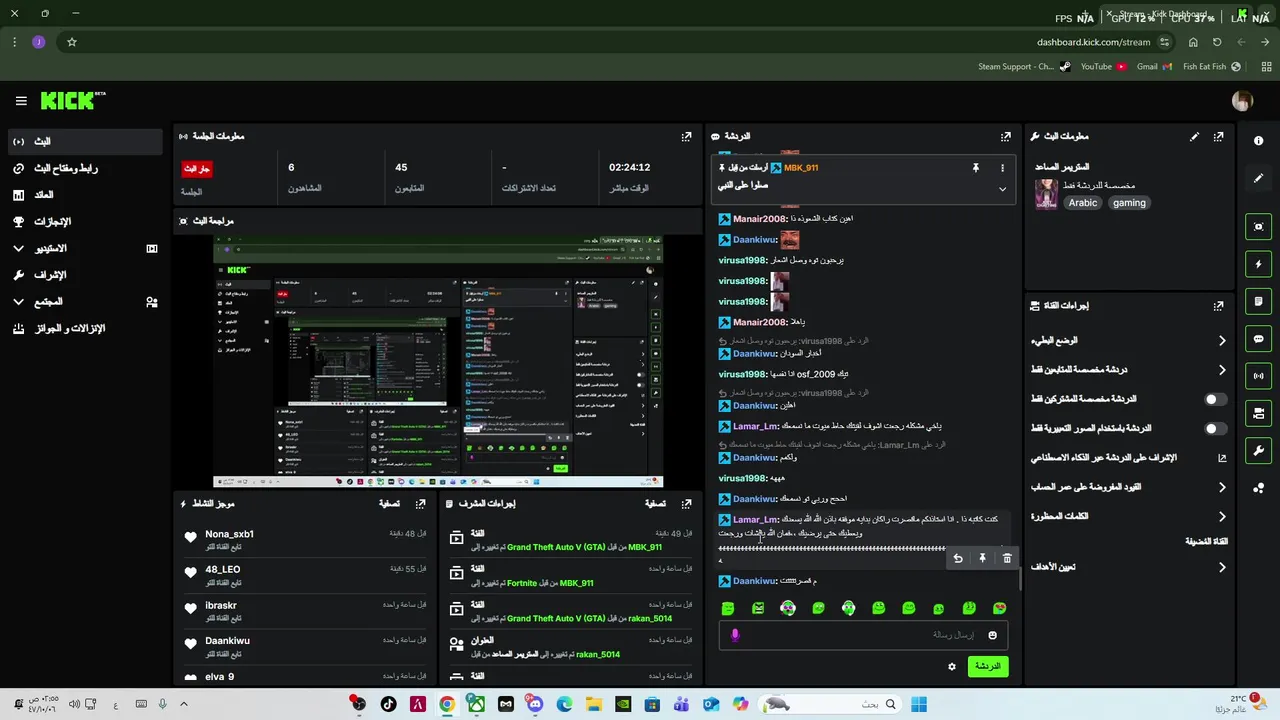Toggle emote-only chat switch
The width and height of the screenshot is (1280, 720).
coord(1214,429)
